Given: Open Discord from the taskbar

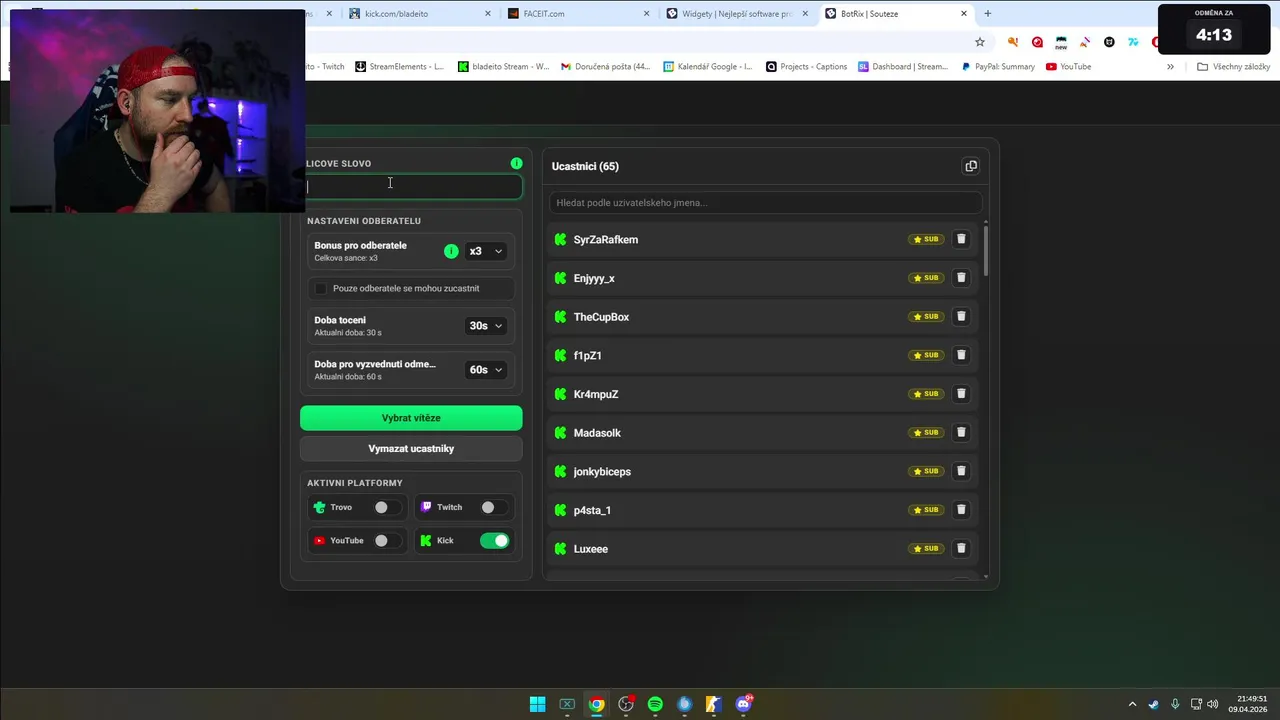Looking at the screenshot, I should pos(743,704).
